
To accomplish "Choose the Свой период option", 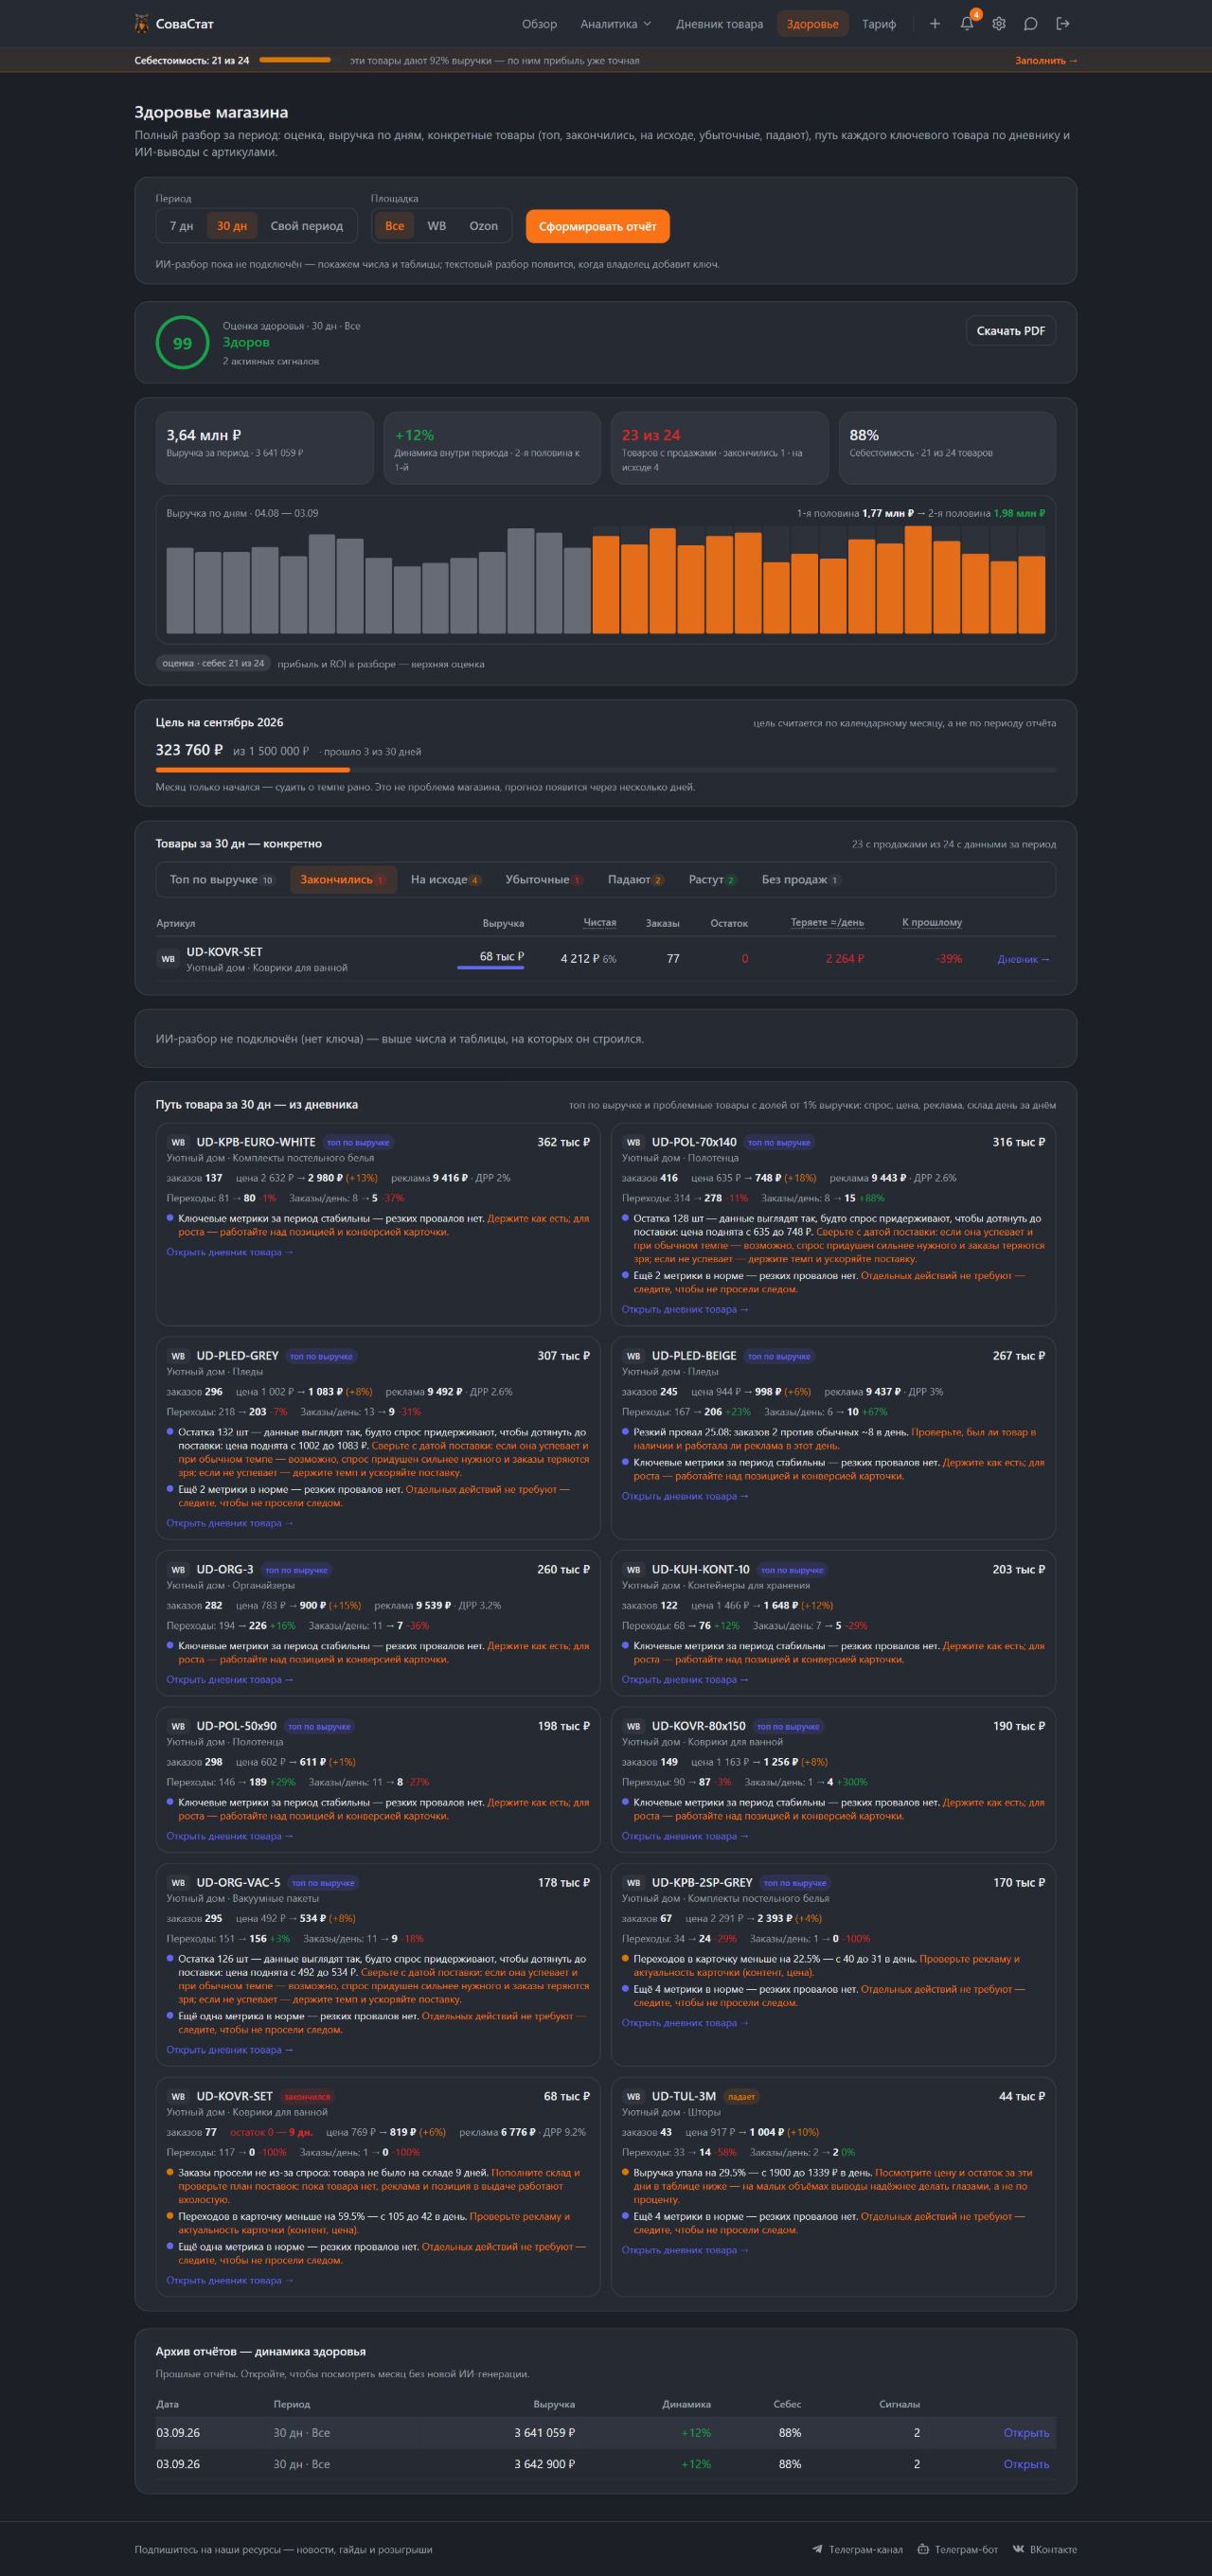I will click(x=306, y=226).
